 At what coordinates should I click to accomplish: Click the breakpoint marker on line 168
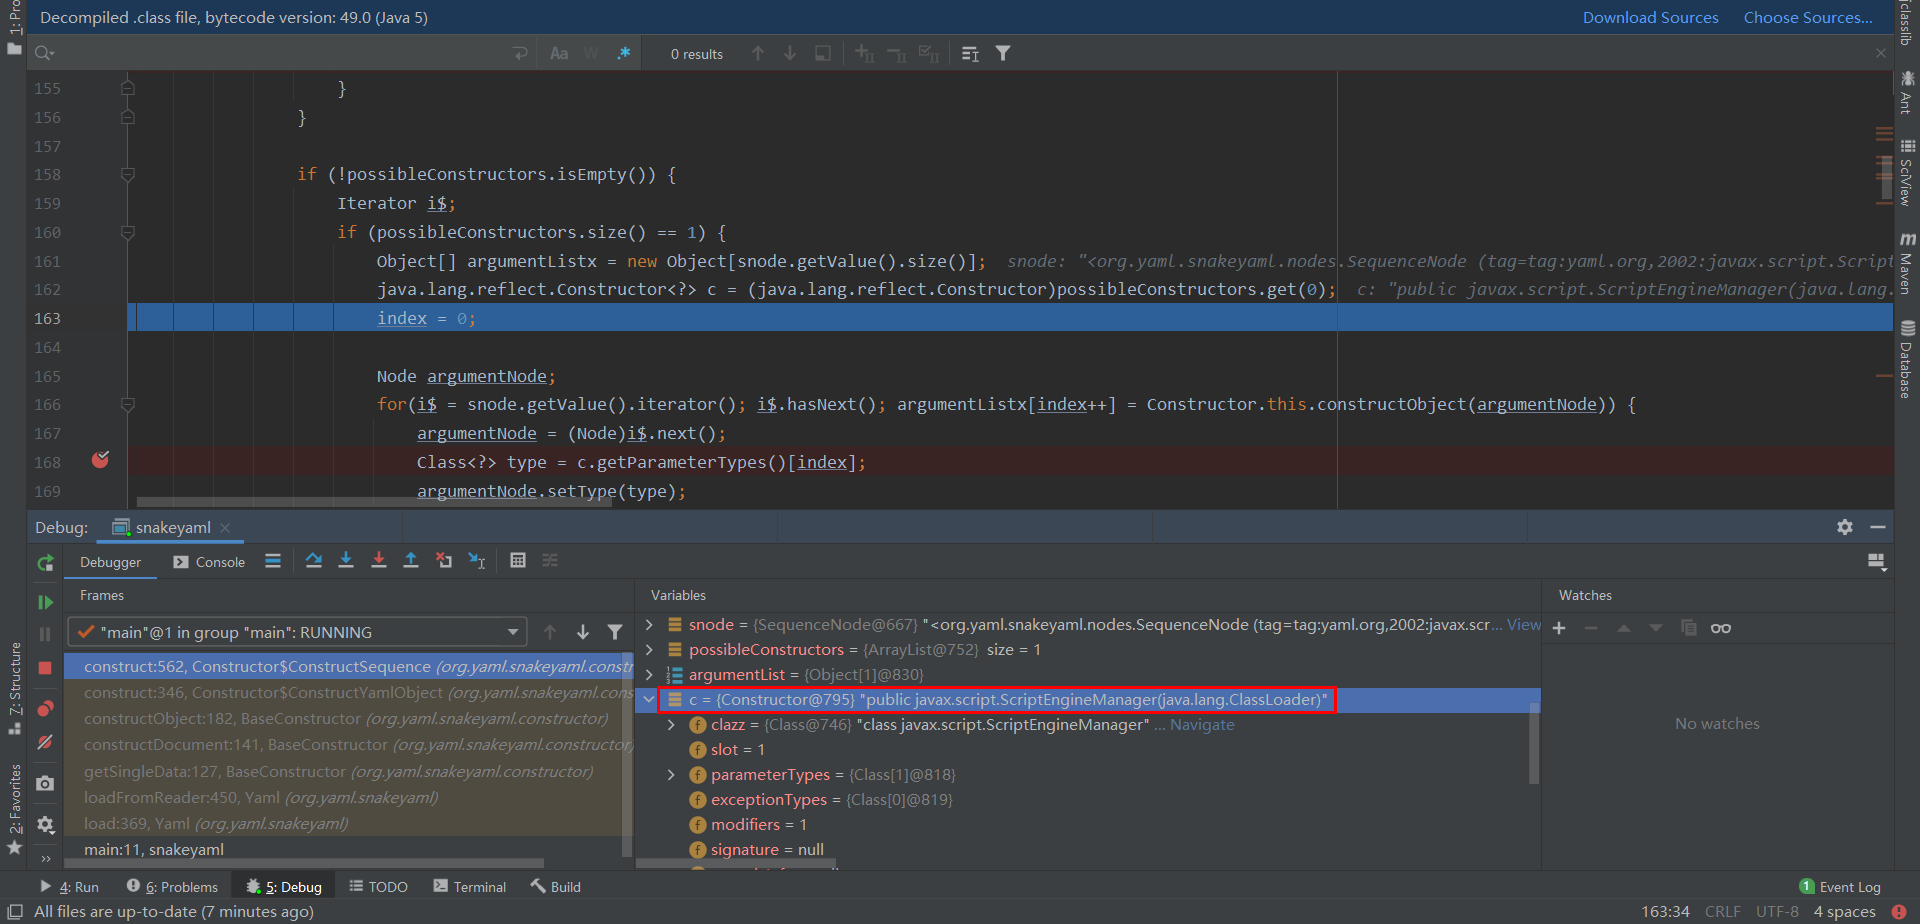101,460
